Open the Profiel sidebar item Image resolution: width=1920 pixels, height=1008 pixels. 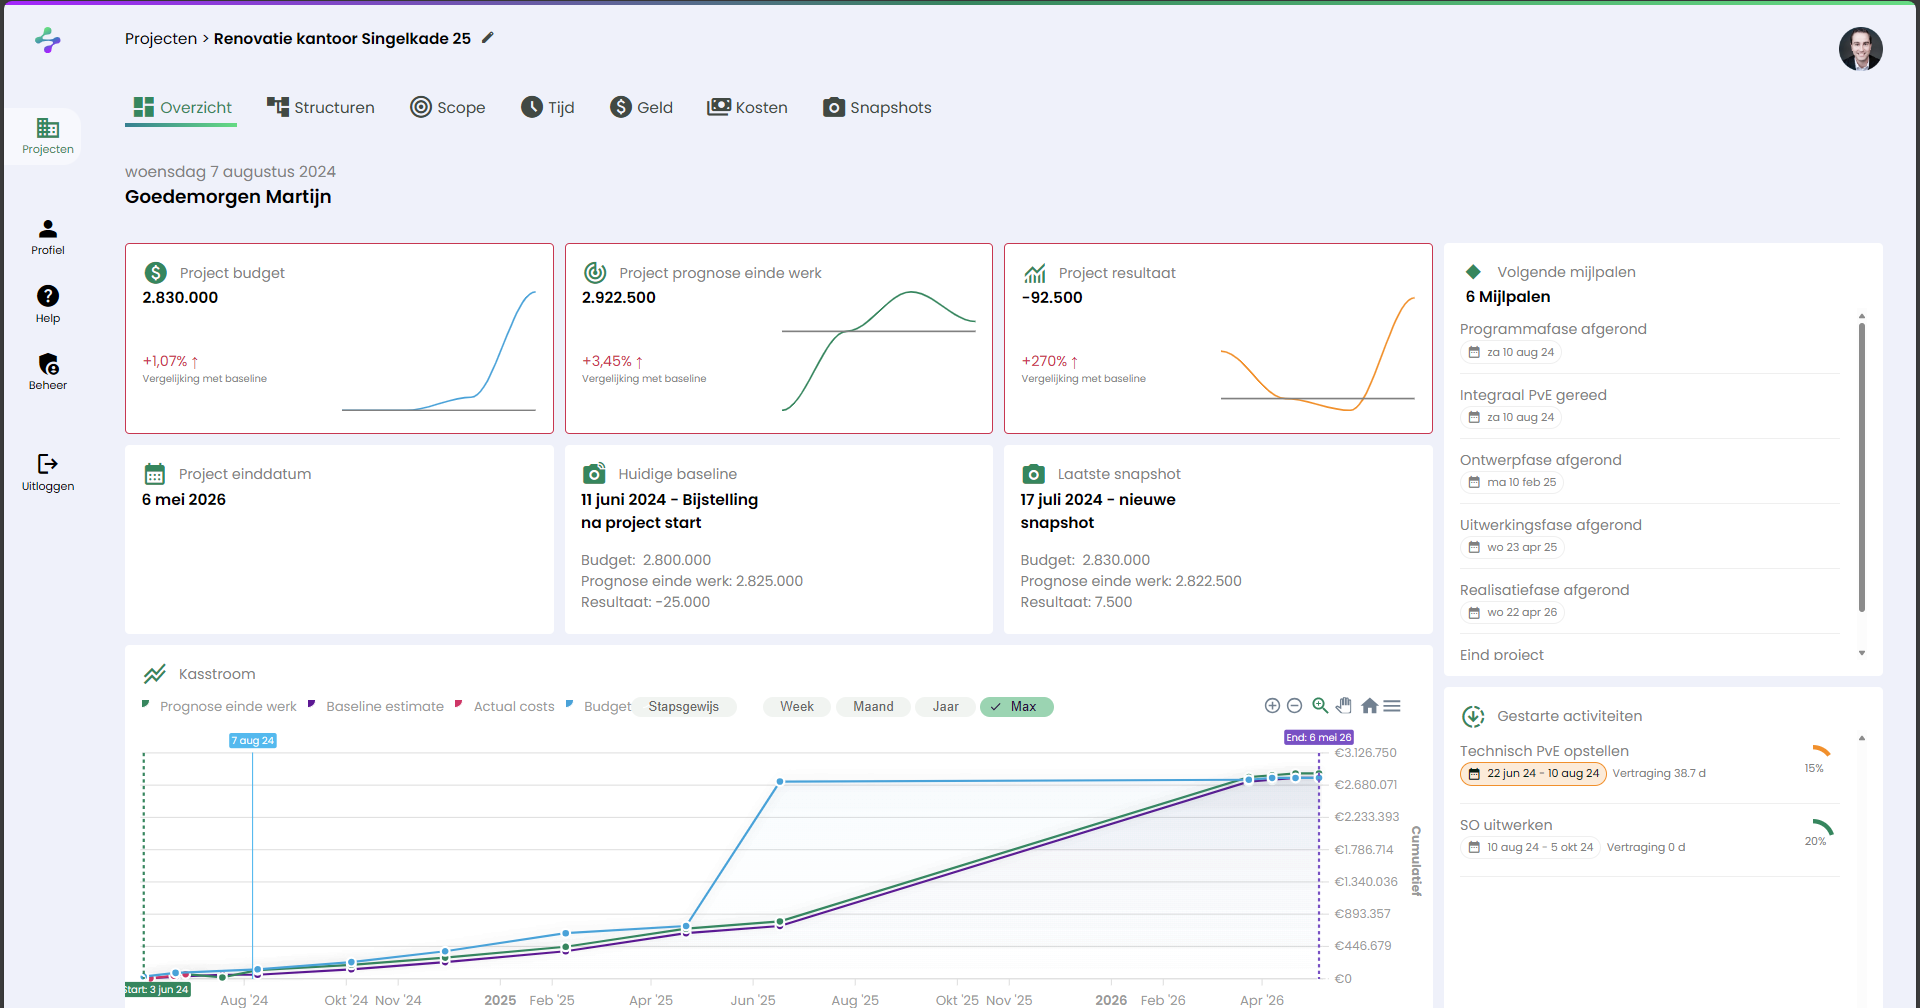point(48,238)
